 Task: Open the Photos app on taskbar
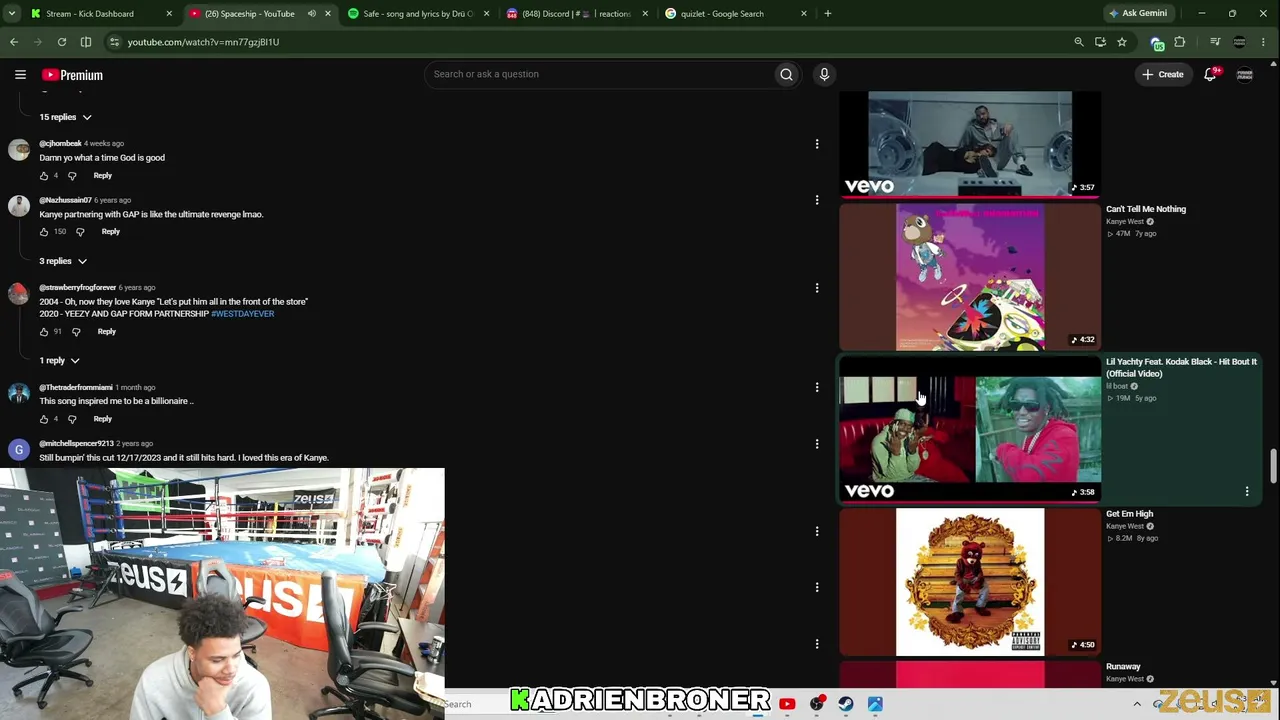875,704
